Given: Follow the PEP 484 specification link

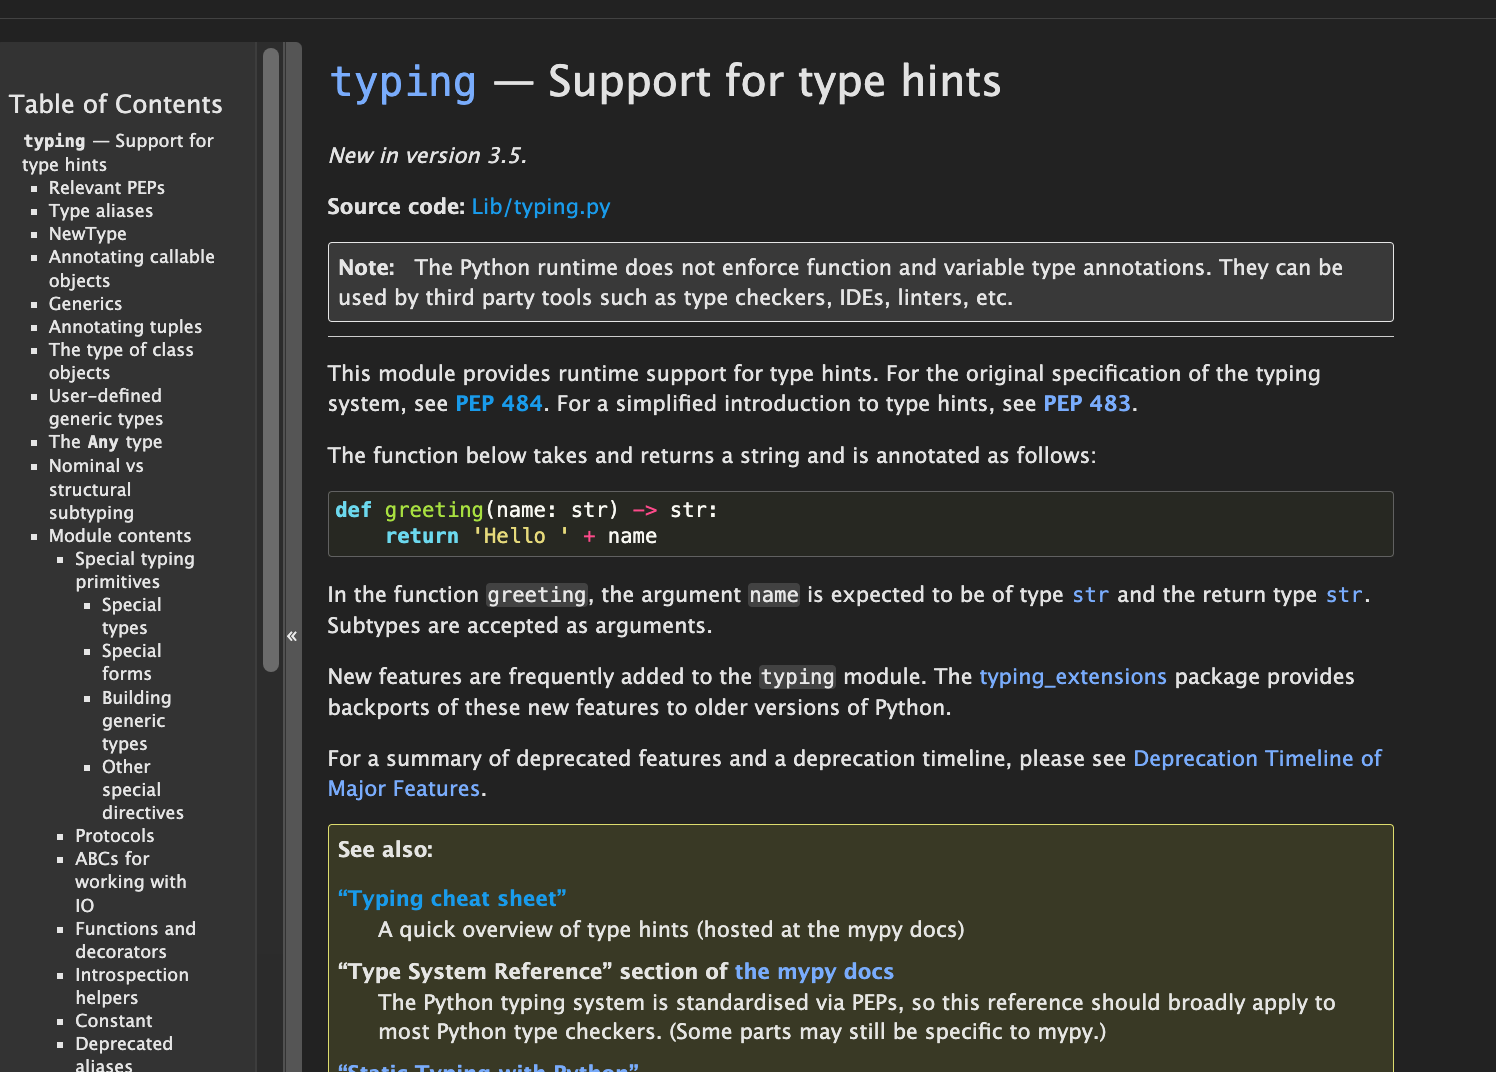Looking at the screenshot, I should (498, 404).
